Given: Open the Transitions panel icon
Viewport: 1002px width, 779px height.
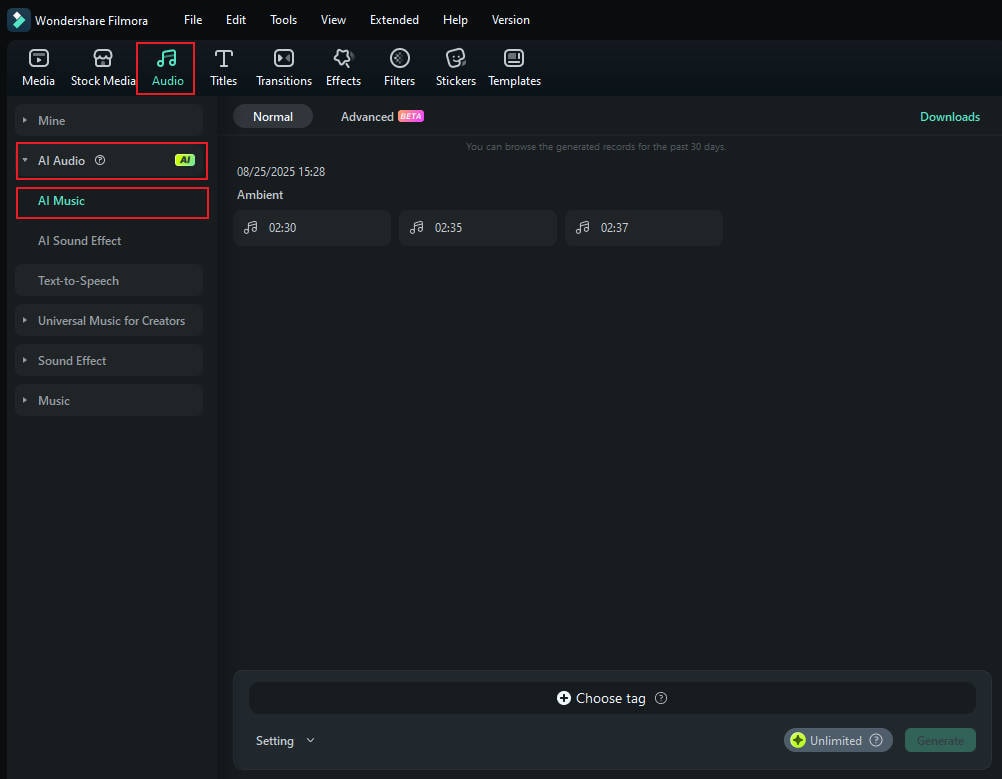Looking at the screenshot, I should pyautogui.click(x=284, y=59).
